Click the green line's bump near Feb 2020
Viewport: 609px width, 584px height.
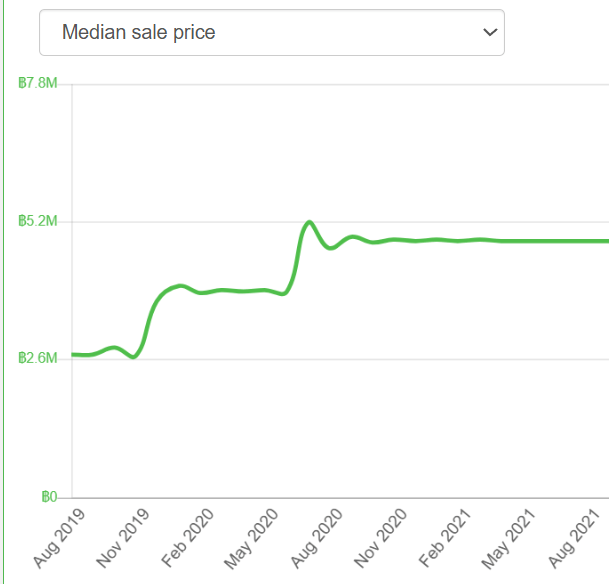(179, 286)
